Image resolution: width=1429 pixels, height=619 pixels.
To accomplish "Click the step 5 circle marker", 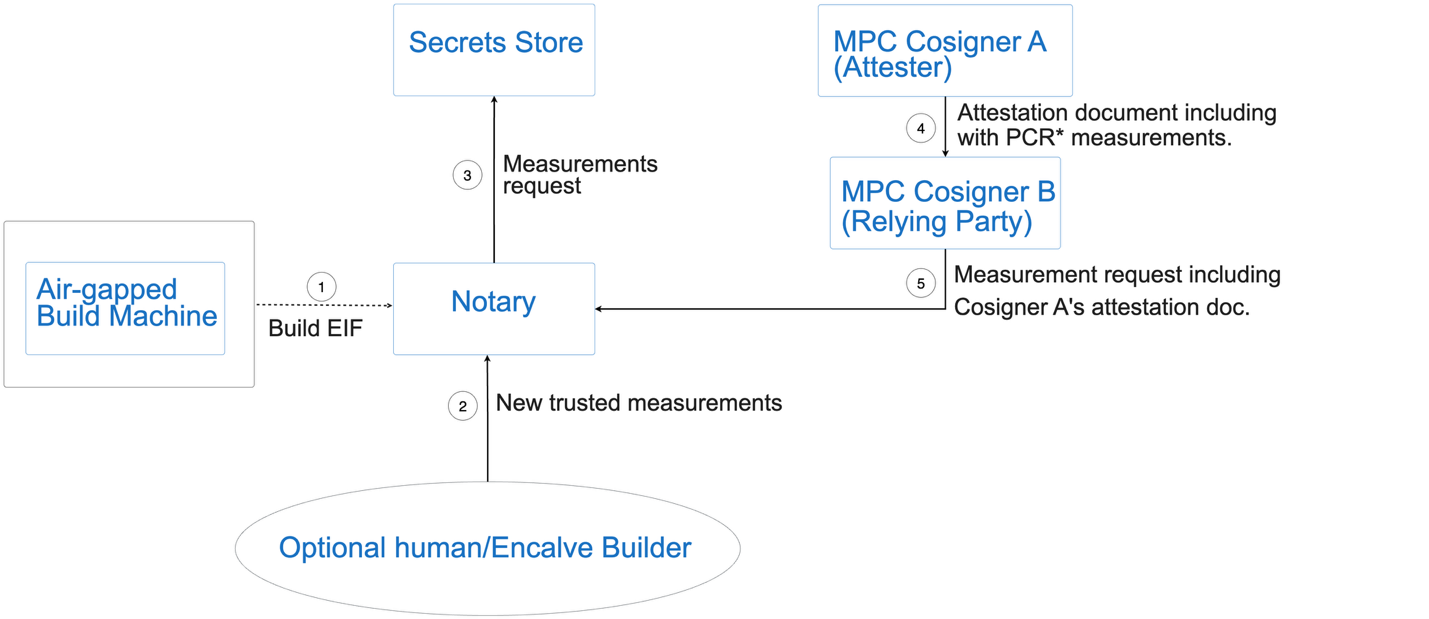I will [921, 284].
